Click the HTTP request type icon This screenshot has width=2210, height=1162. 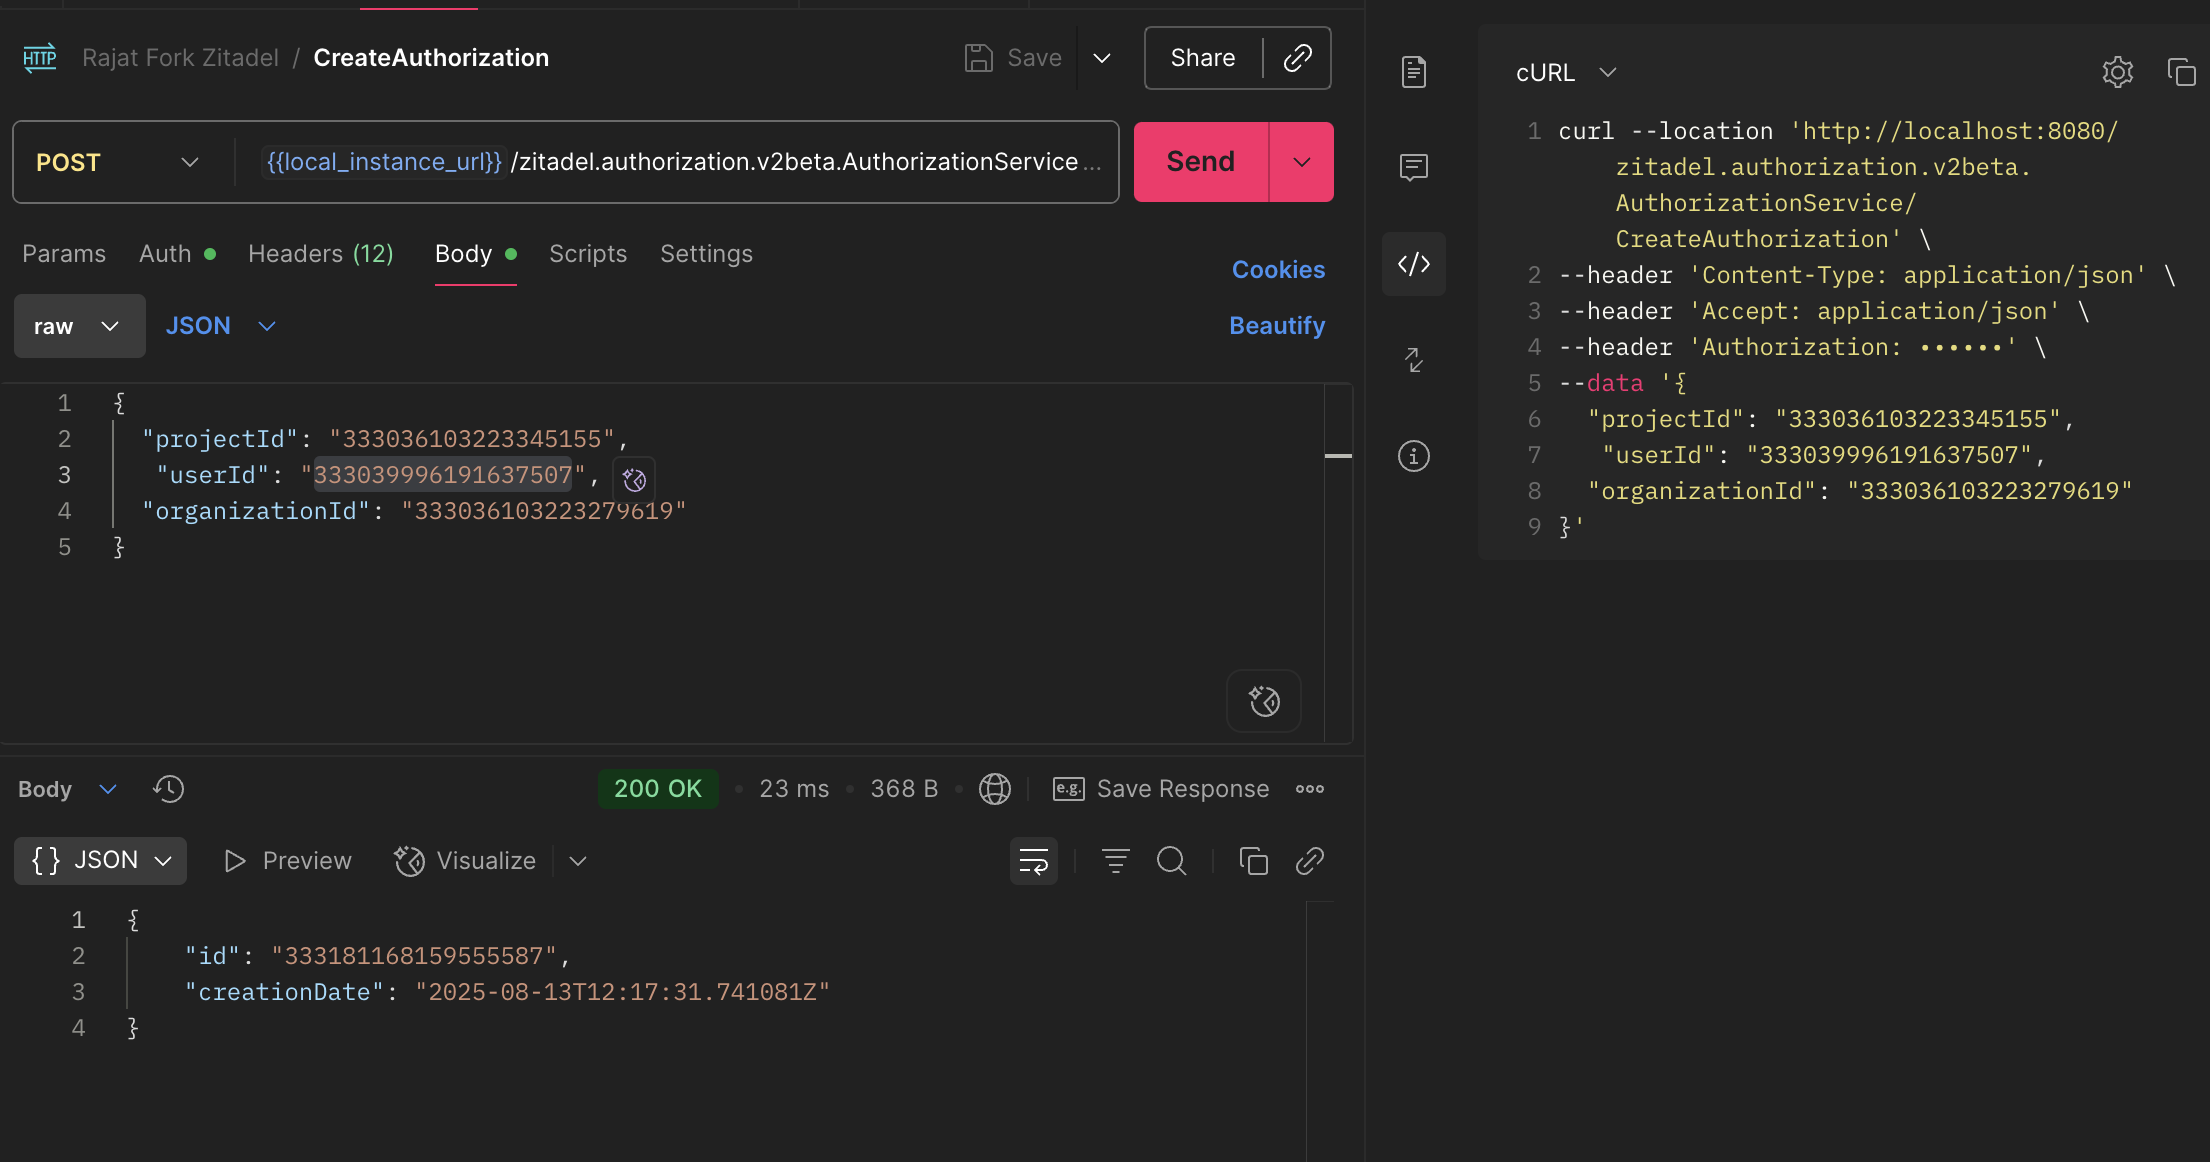[40, 58]
